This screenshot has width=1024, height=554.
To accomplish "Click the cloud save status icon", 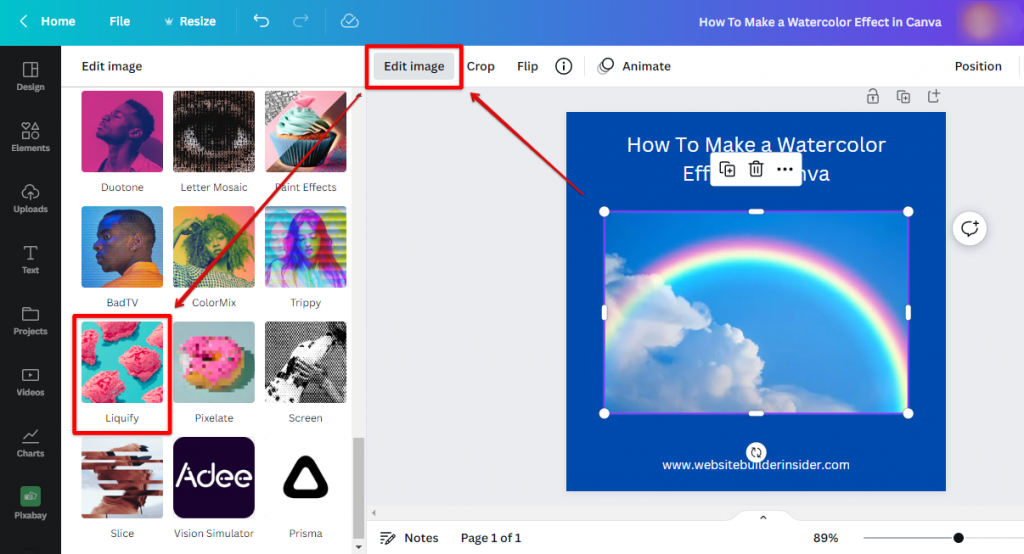I will click(349, 22).
